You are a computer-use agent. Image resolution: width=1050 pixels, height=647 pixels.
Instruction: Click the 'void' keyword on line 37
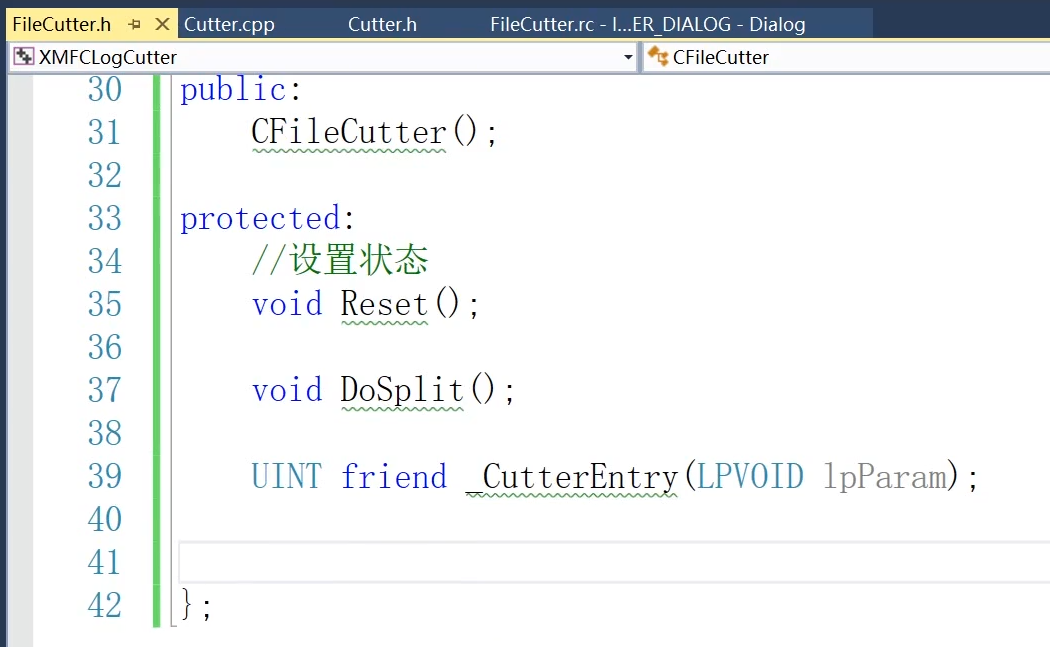click(287, 390)
